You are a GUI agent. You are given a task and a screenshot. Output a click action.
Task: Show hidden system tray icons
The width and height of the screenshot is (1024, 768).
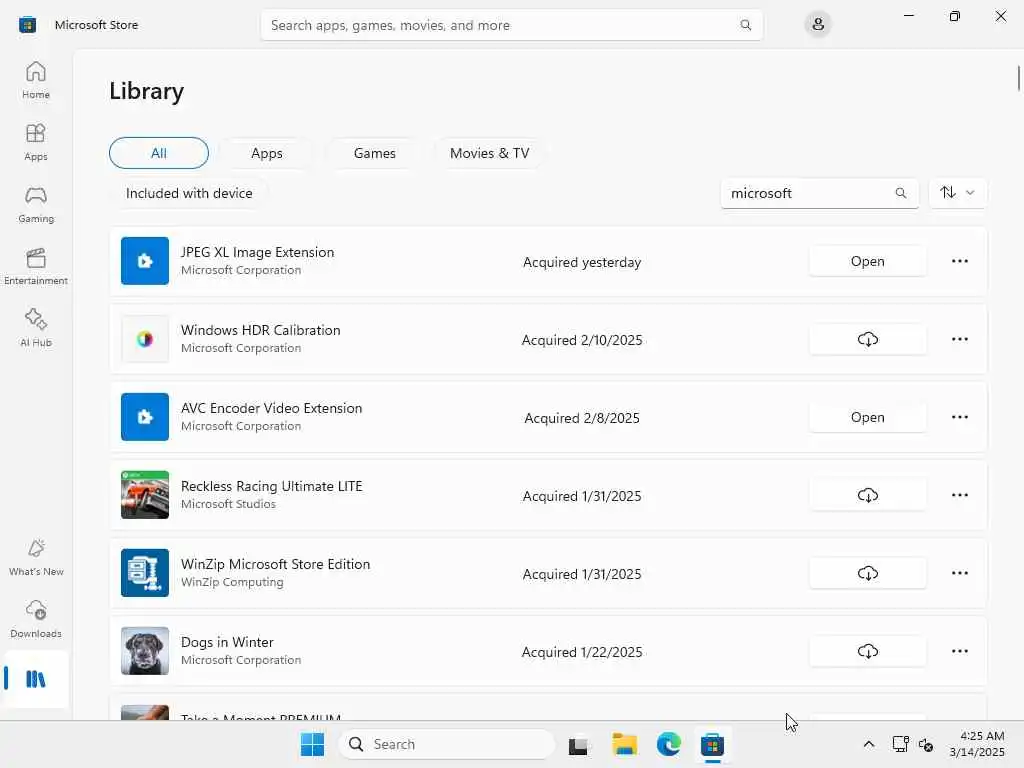tap(869, 744)
